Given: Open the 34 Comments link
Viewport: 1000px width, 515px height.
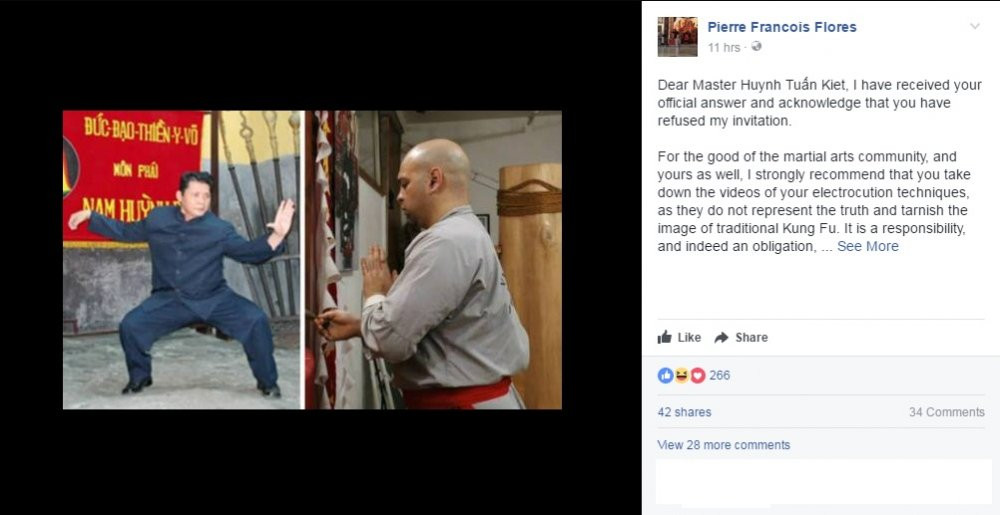Looking at the screenshot, I should click(946, 412).
